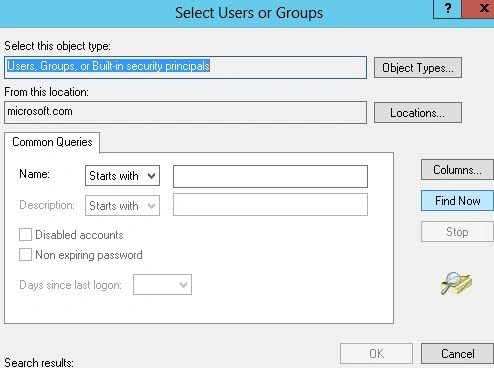Select the object type field text
Screen dimensions: 494x368
185,67
